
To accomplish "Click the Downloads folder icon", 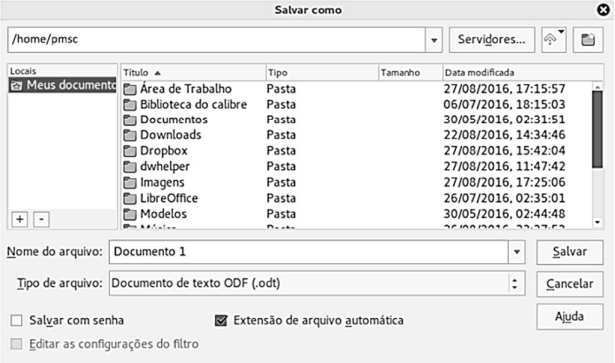I will click(130, 135).
